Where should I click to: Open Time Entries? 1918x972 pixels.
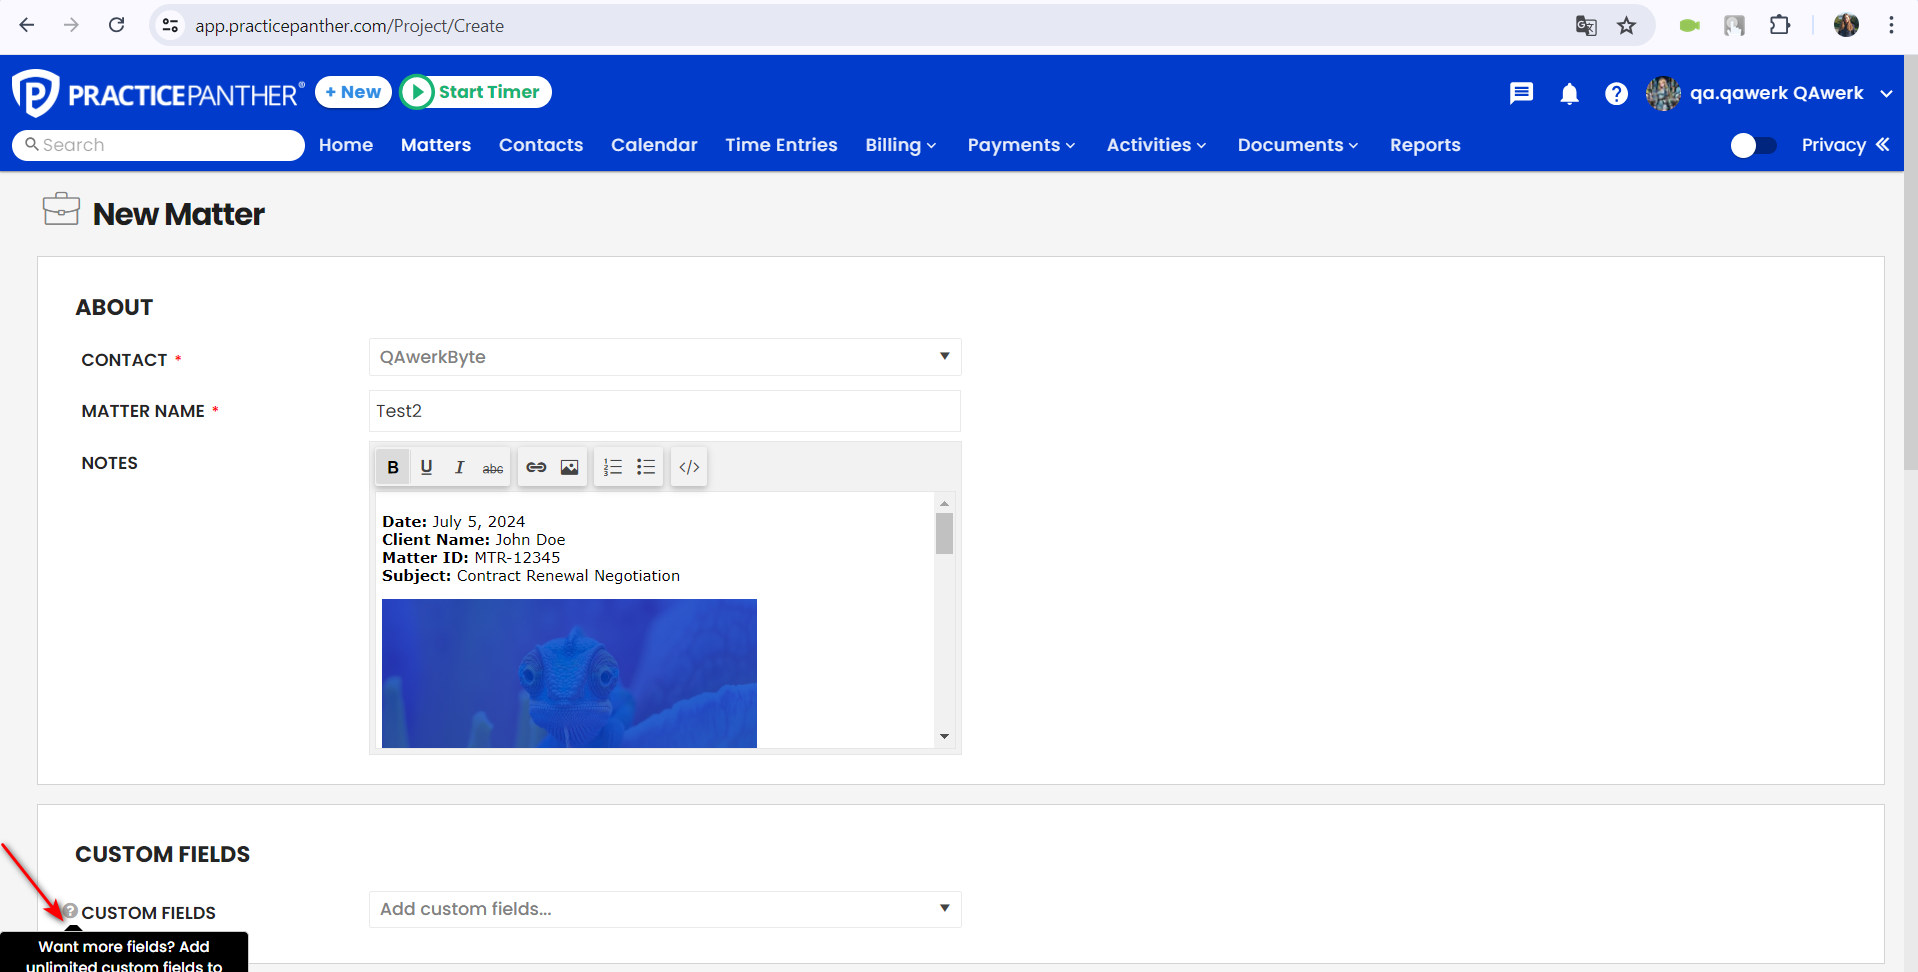(781, 145)
